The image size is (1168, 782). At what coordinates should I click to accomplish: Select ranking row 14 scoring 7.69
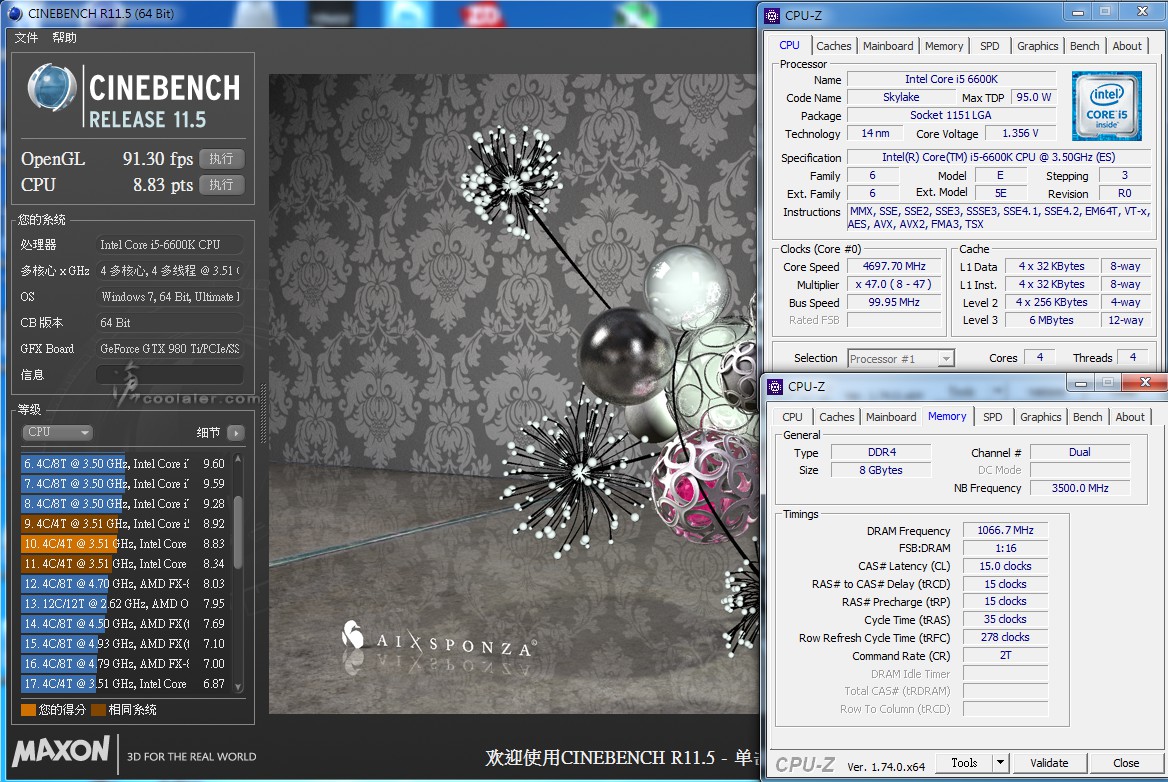tap(124, 624)
